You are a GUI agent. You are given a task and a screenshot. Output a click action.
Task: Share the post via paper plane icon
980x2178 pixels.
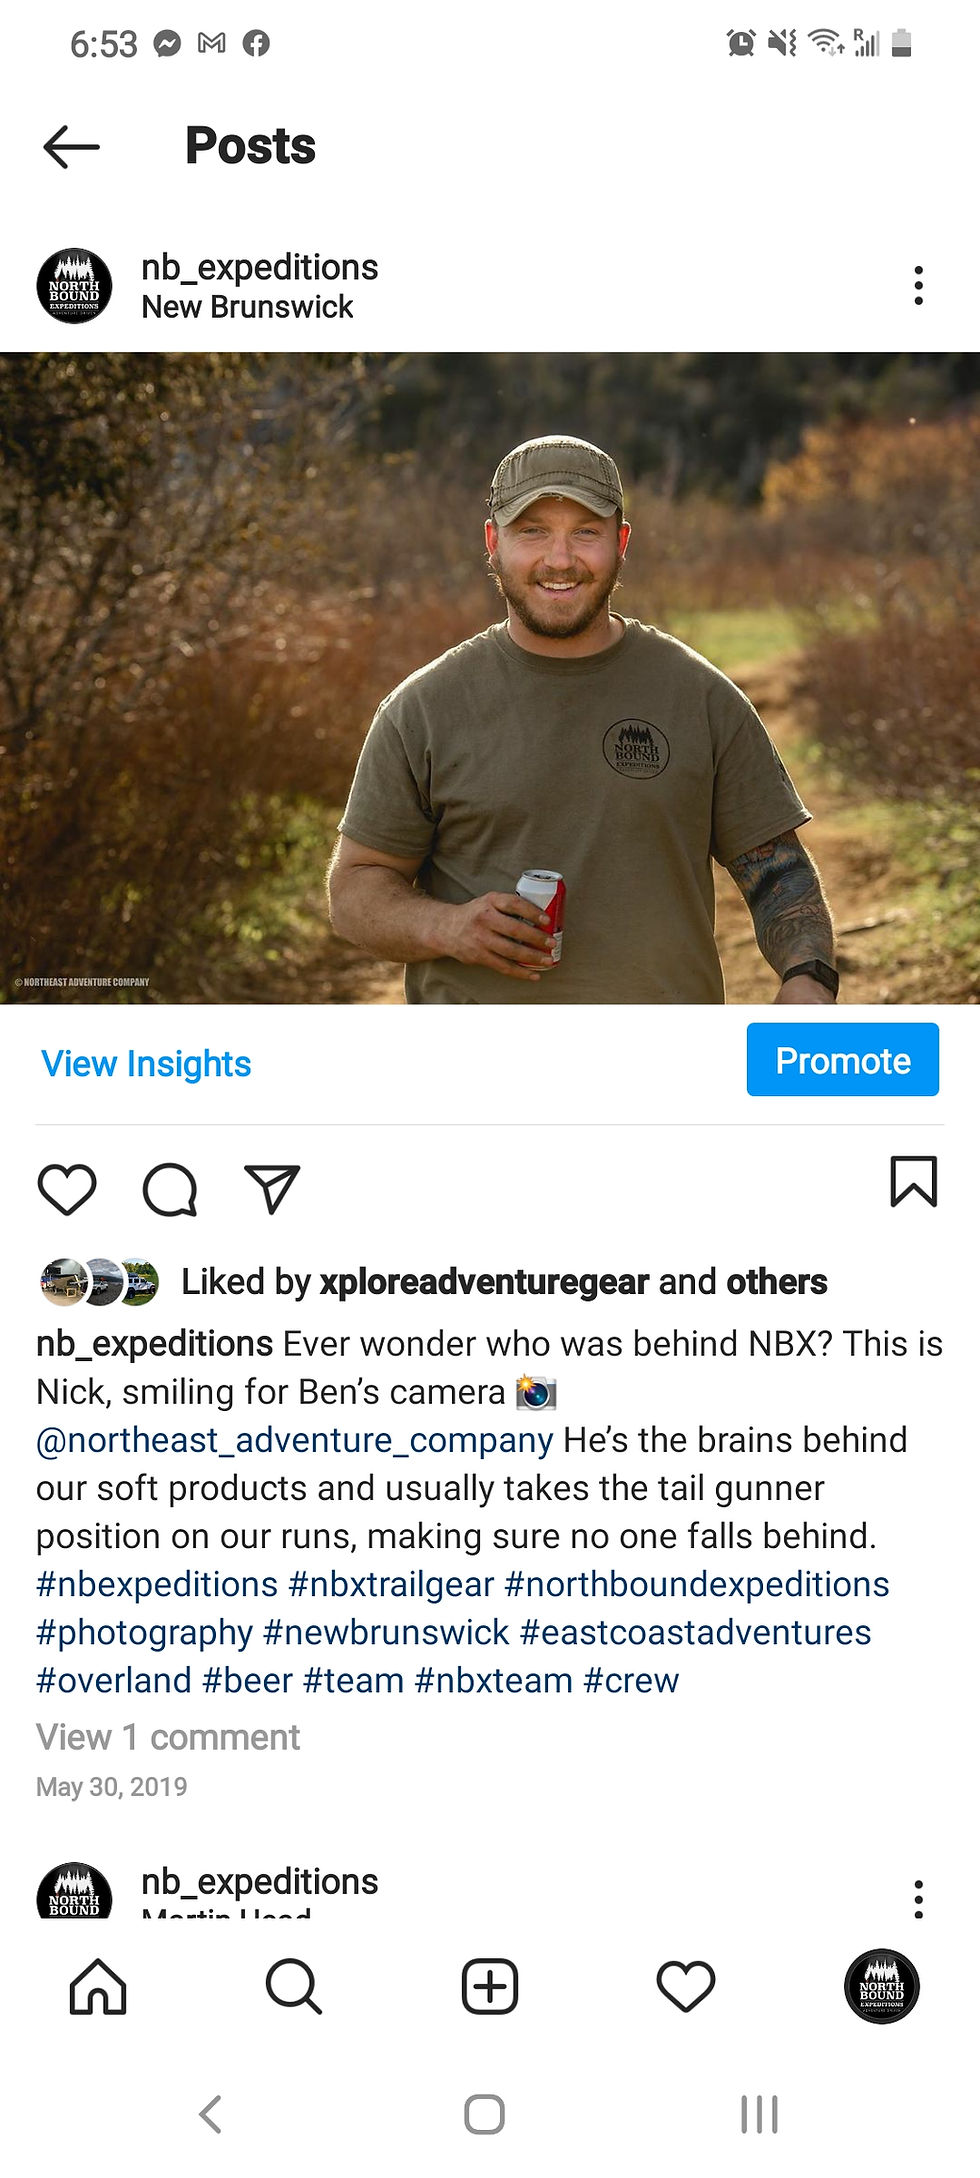(272, 1189)
